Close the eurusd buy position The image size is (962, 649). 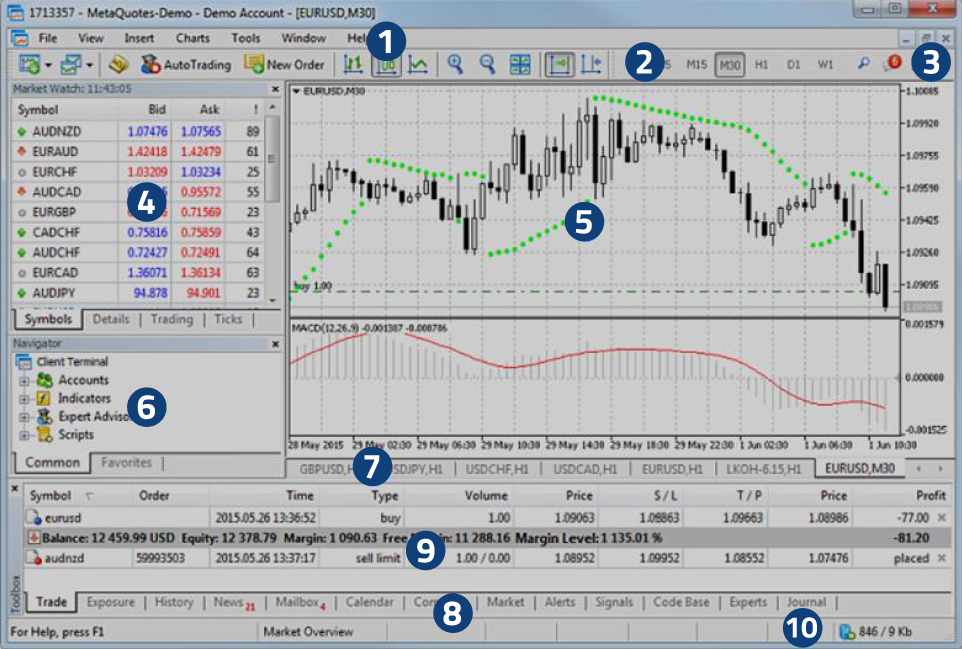(942, 518)
